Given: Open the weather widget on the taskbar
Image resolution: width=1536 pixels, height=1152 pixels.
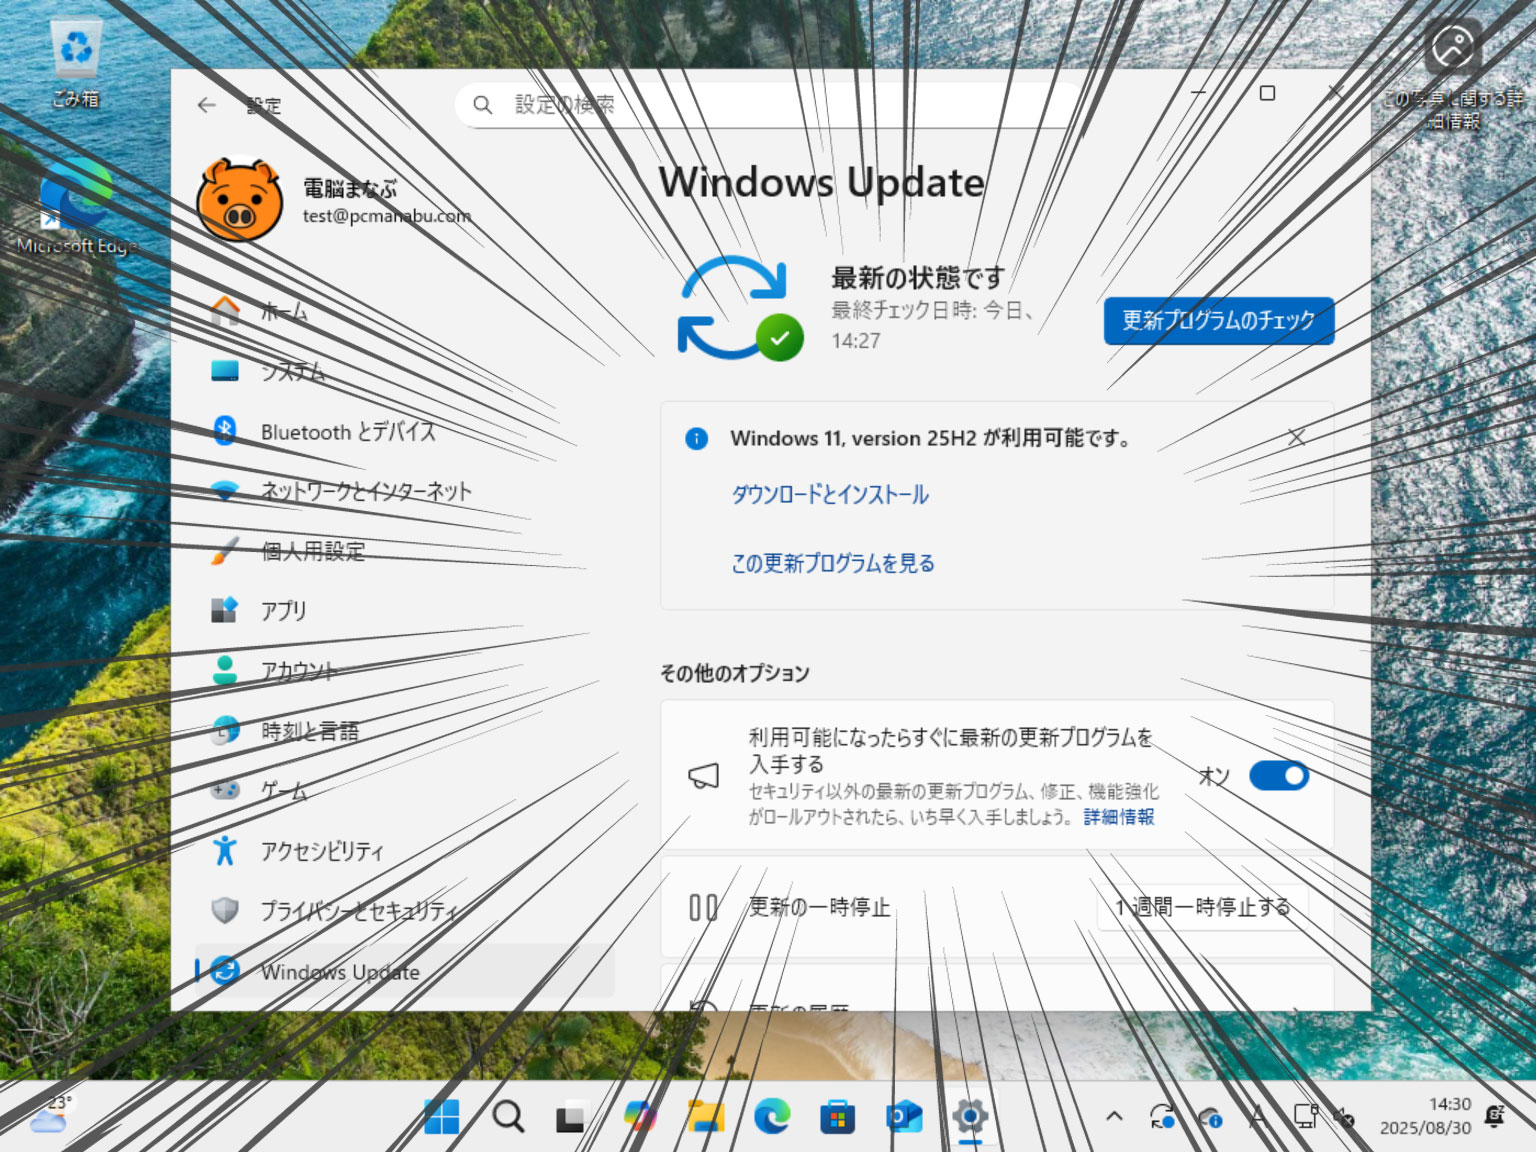Looking at the screenshot, I should point(50,1116).
